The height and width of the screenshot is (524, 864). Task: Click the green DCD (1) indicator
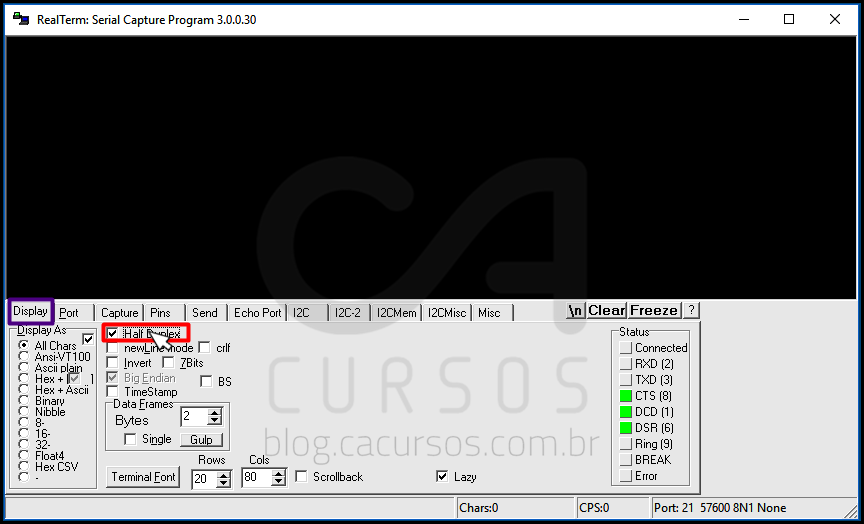click(625, 412)
